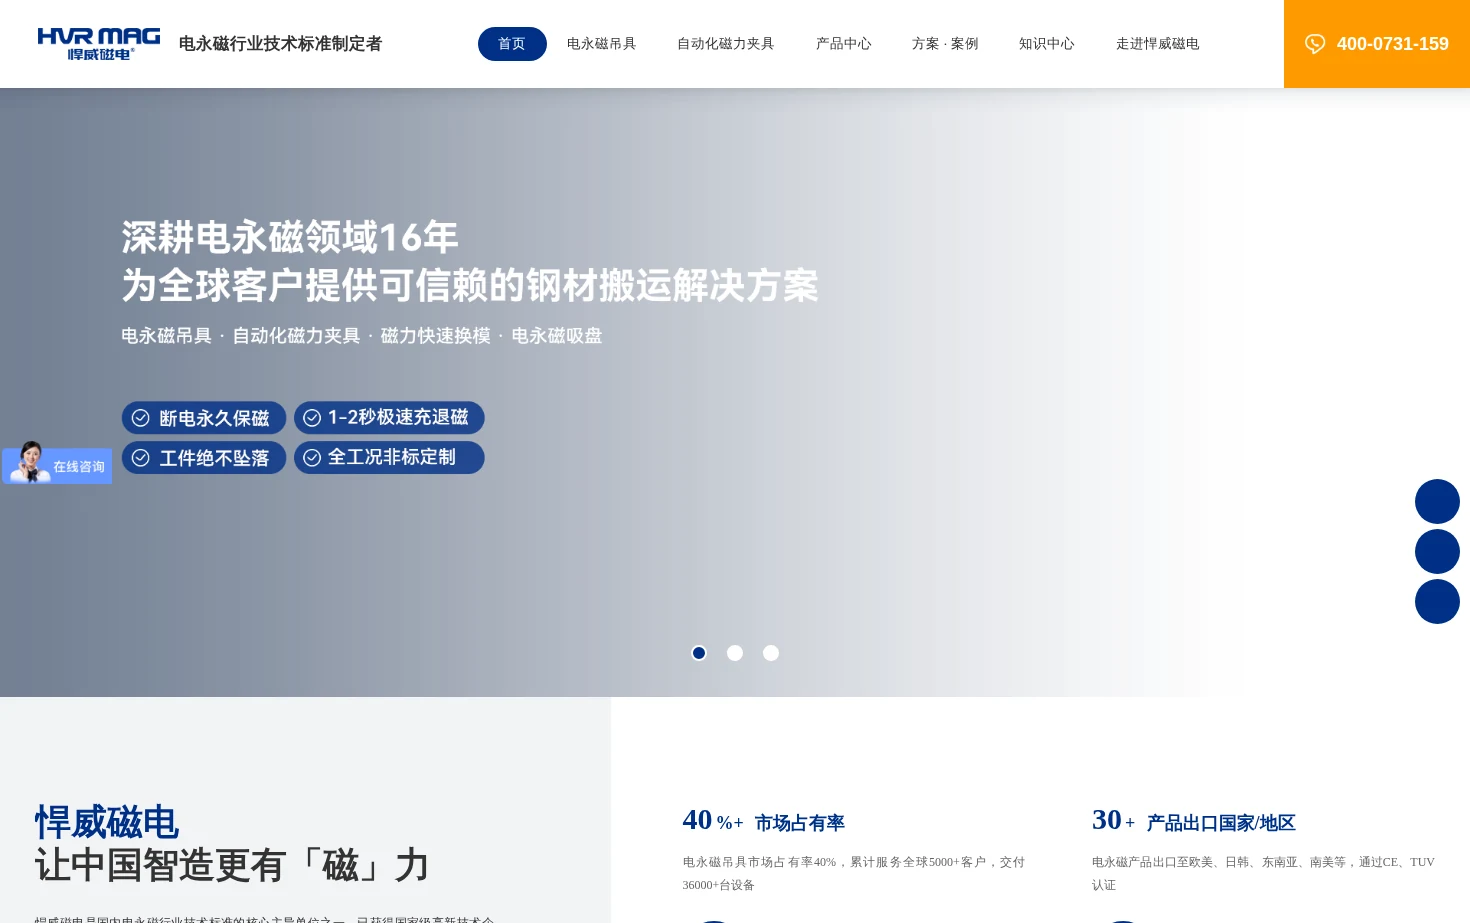
Task: Click the 40%+ 市场占有率 statistic
Action: pyautogui.click(x=764, y=821)
